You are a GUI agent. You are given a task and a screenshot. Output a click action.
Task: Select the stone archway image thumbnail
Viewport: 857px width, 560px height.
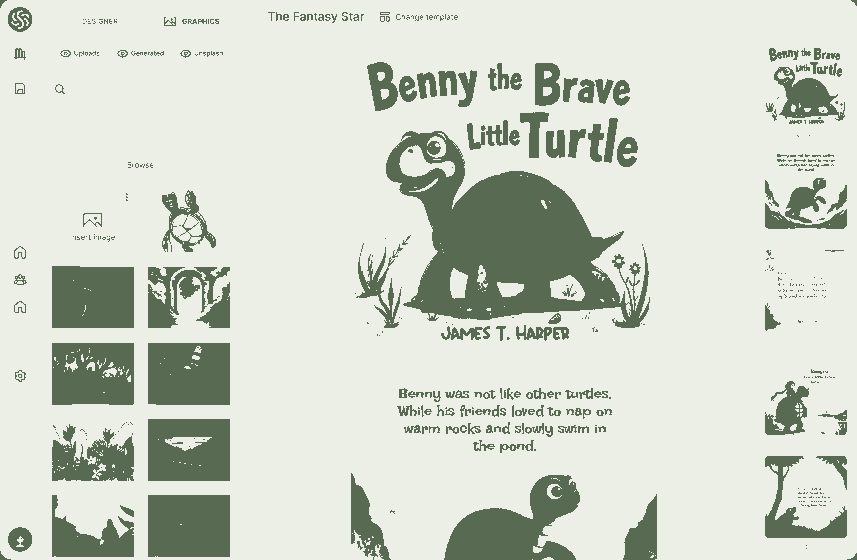point(189,297)
